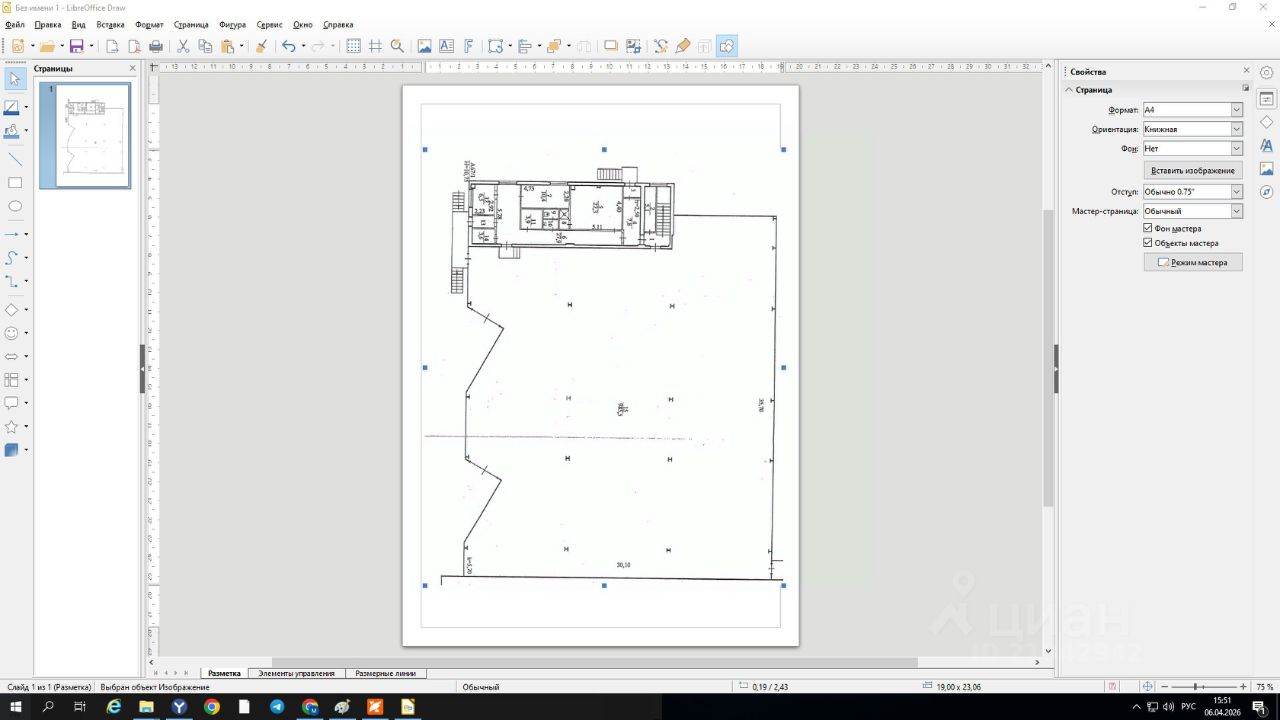Select the arrow Select tool

(x=15, y=79)
